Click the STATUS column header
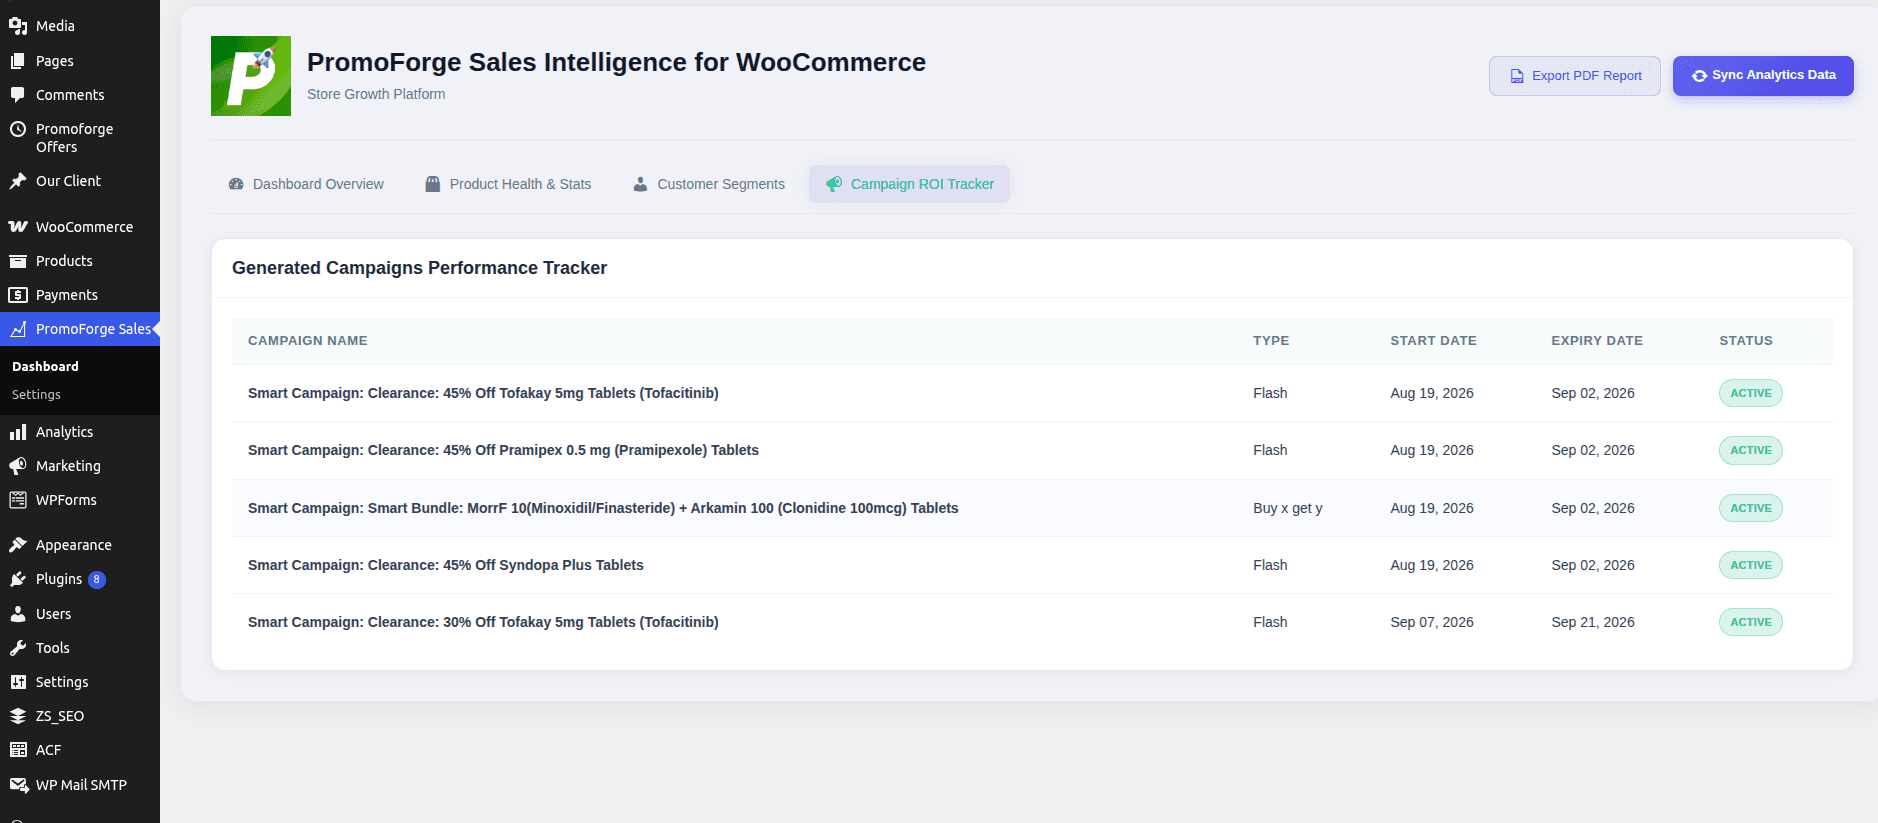This screenshot has height=823, width=1878. [1746, 341]
